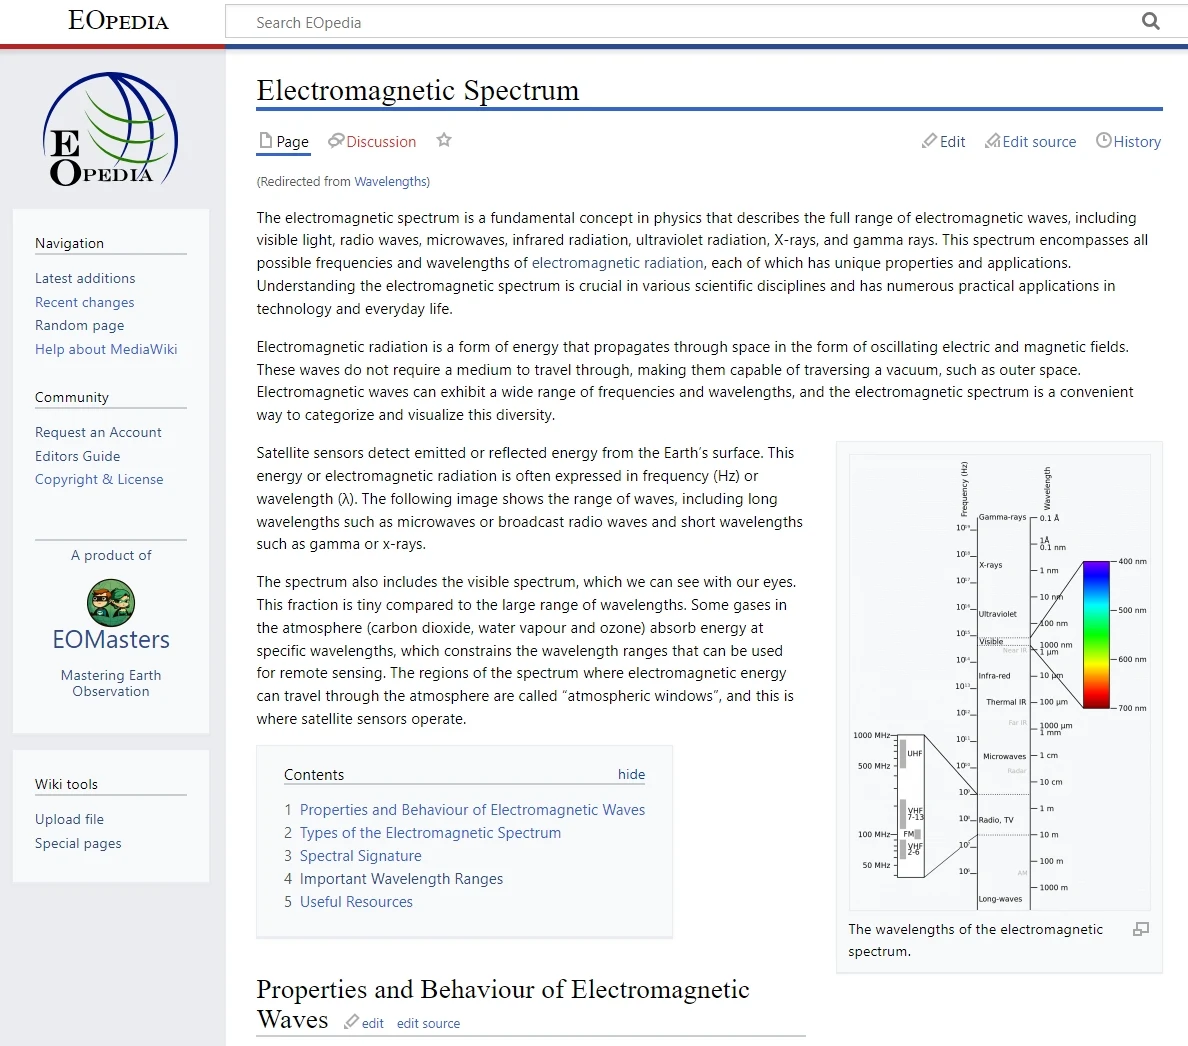Open the Discussion tab
Image resolution: width=1188 pixels, height=1046 pixels.
372,142
